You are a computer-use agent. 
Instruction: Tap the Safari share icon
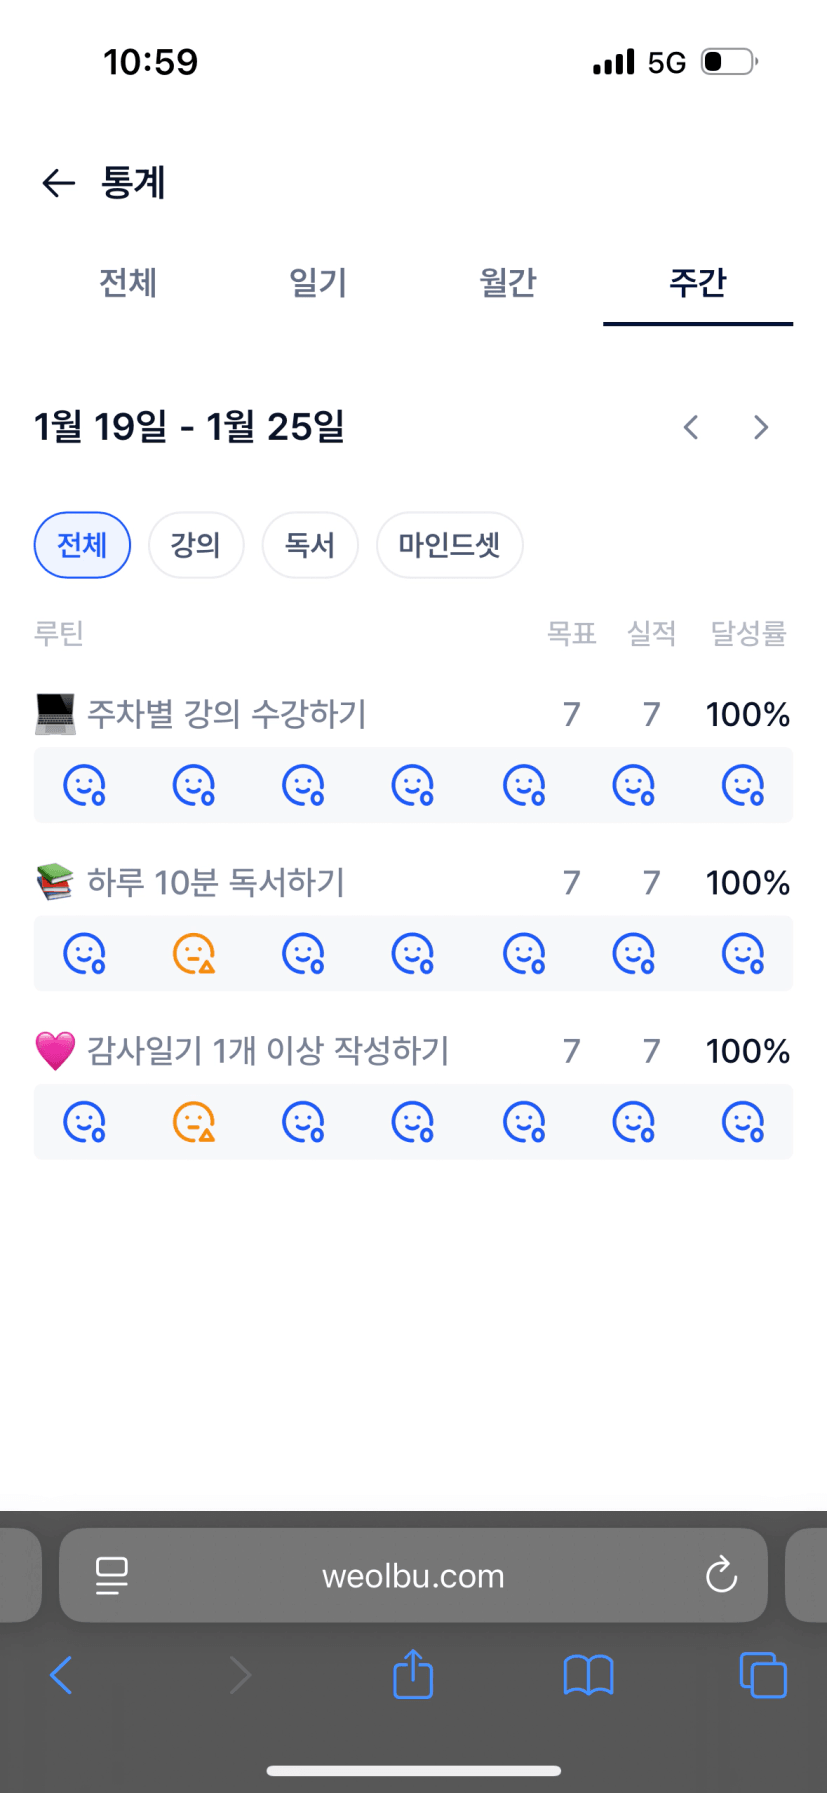pyautogui.click(x=413, y=1674)
